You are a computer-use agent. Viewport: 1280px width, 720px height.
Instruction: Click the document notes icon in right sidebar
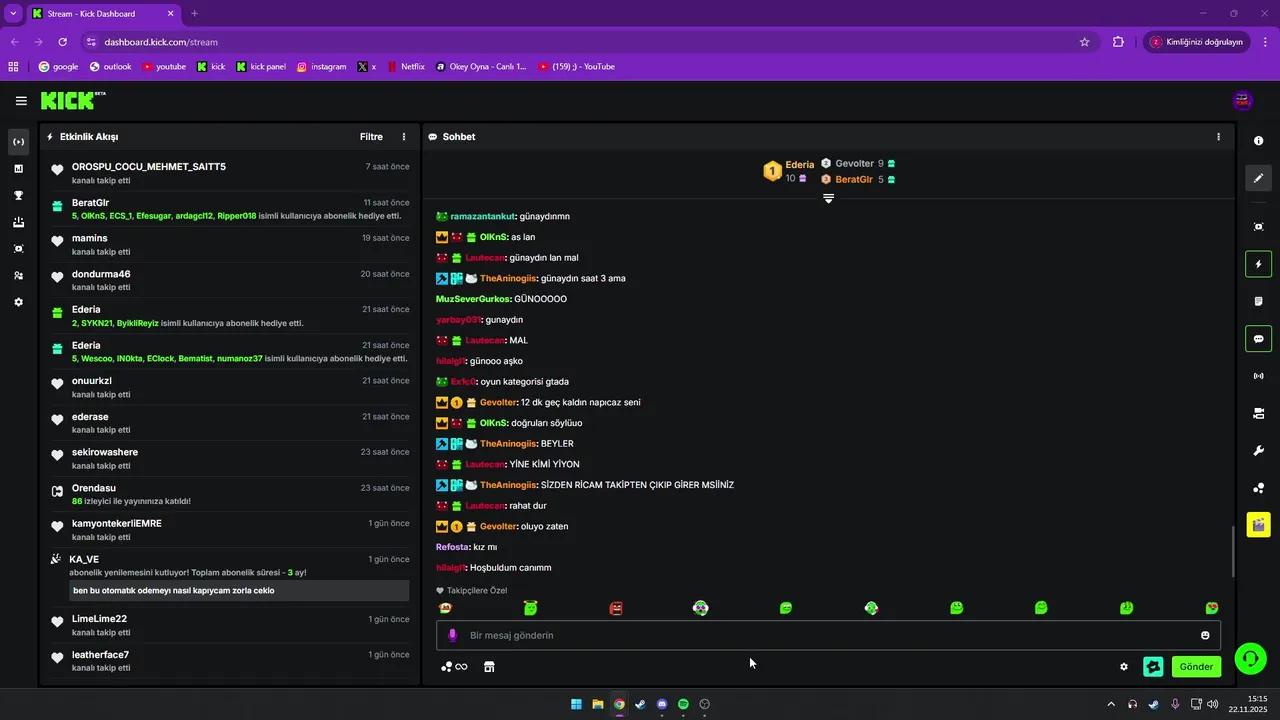click(1258, 301)
